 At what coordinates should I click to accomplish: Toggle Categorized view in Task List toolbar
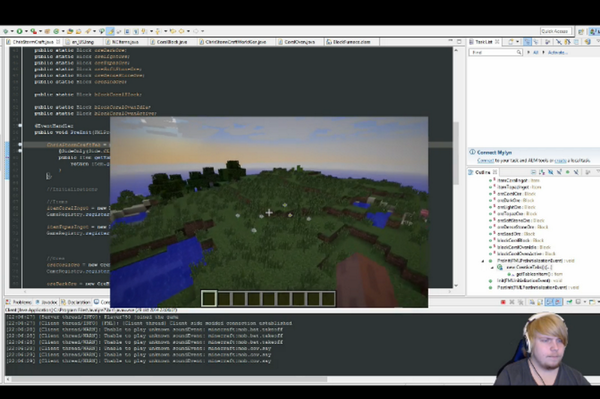[527, 42]
